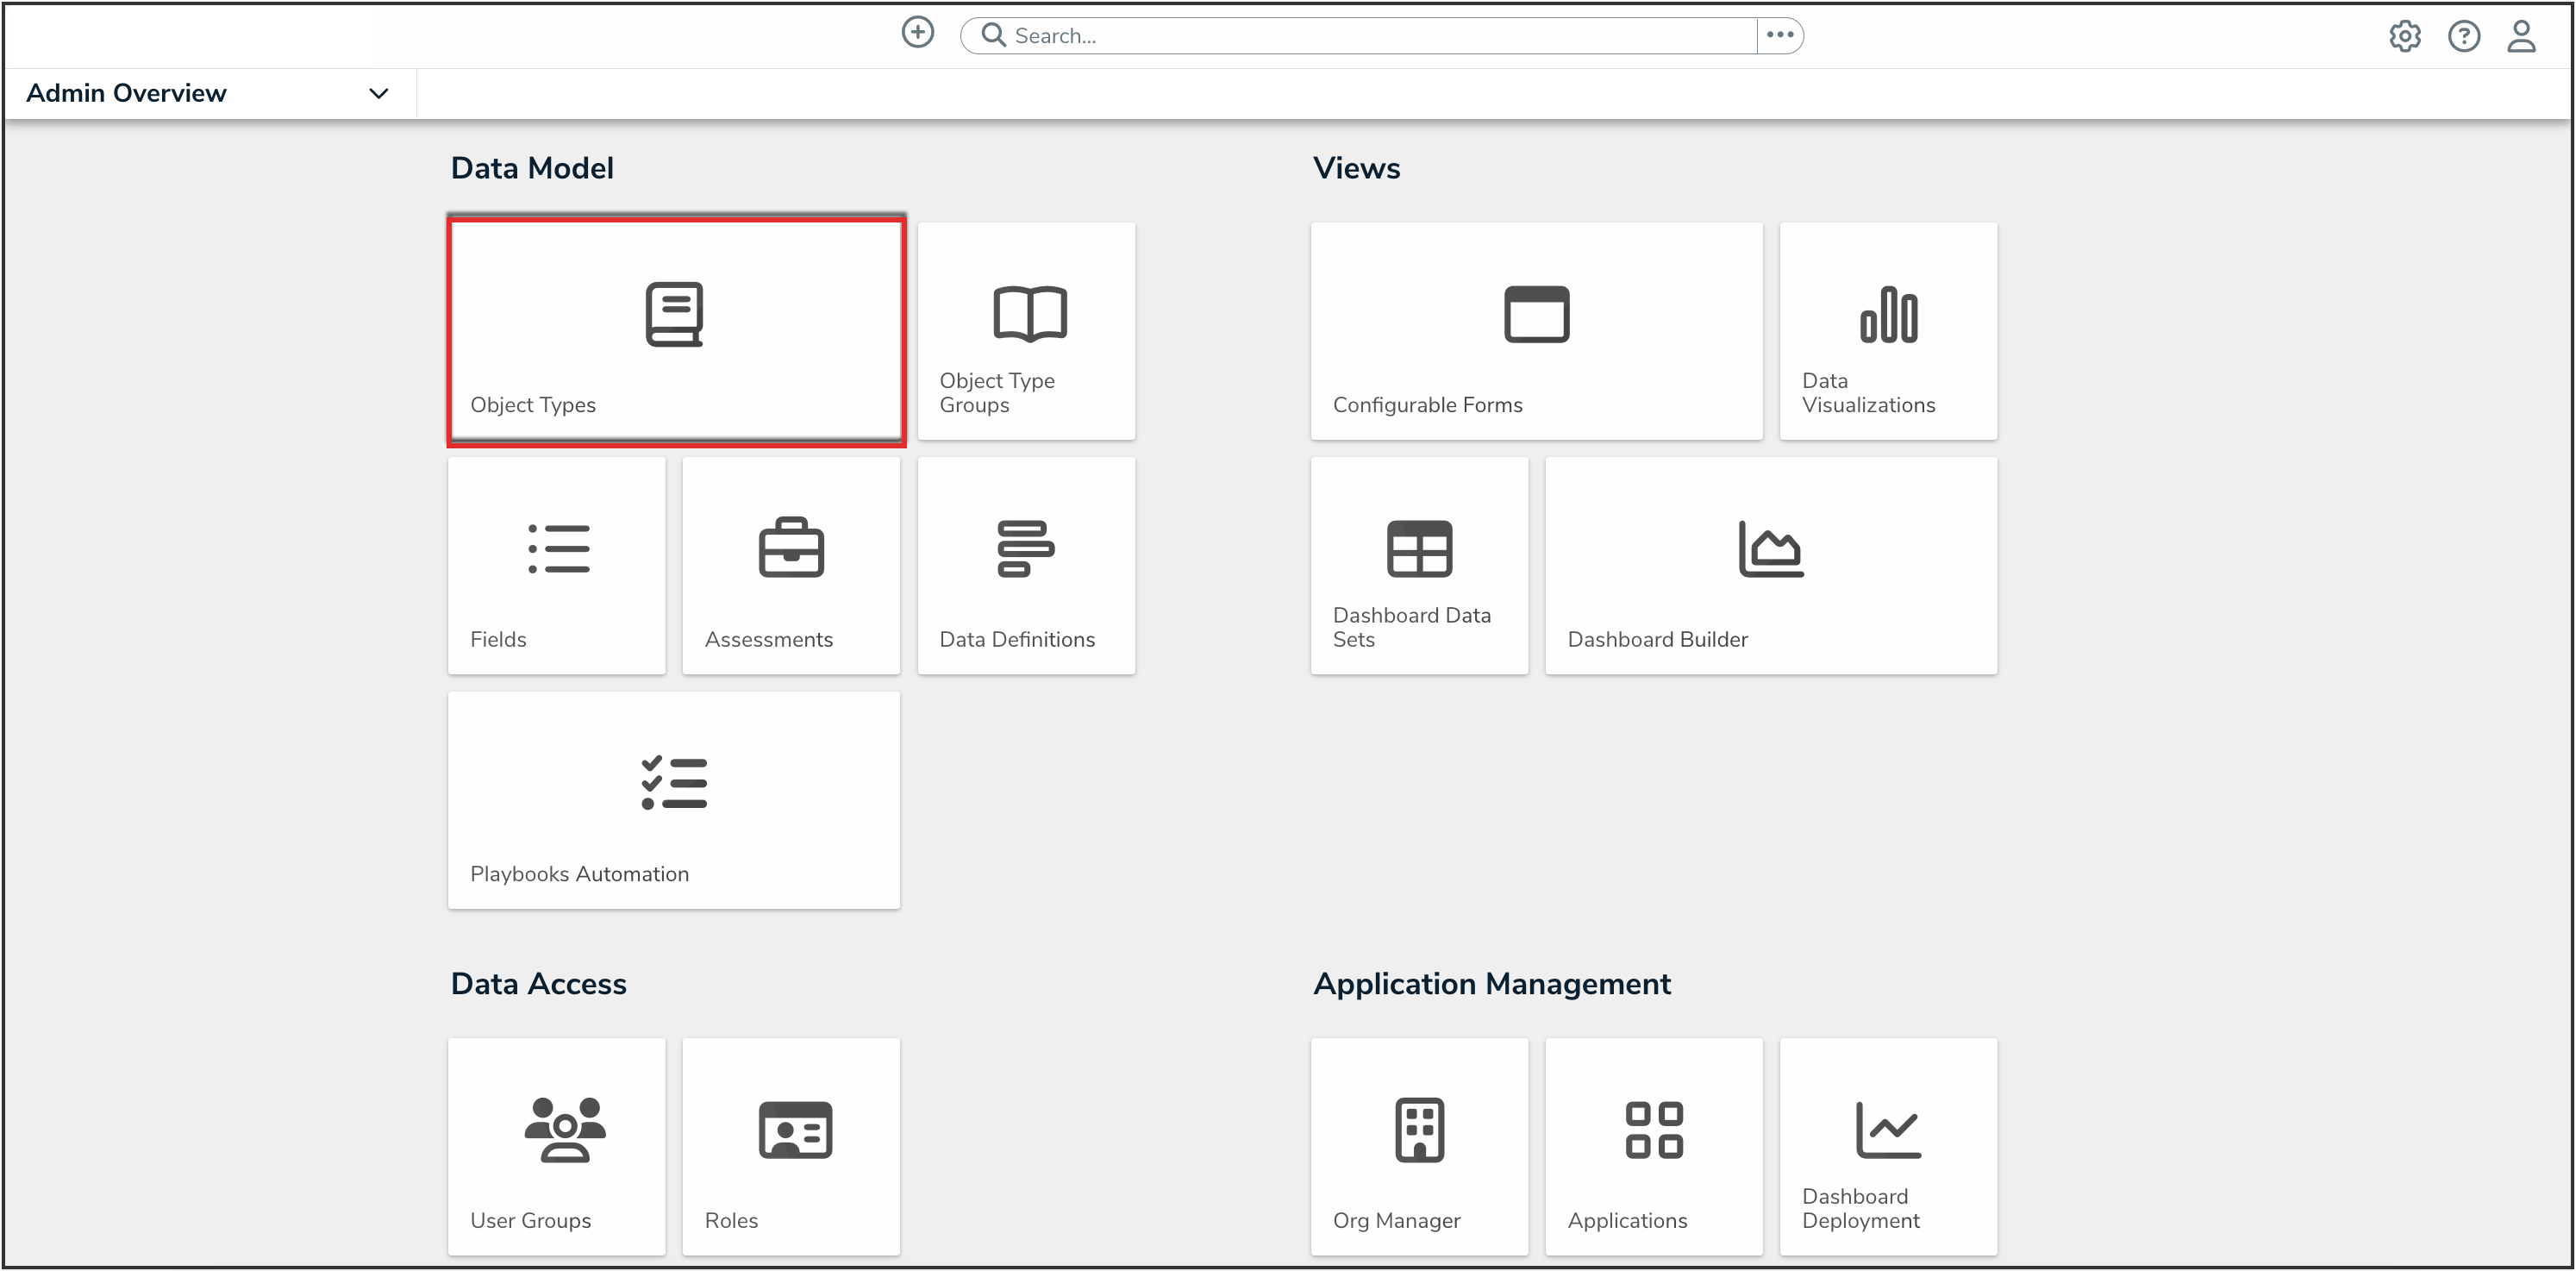Open the Data Visualizations tile

pyautogui.click(x=1888, y=331)
